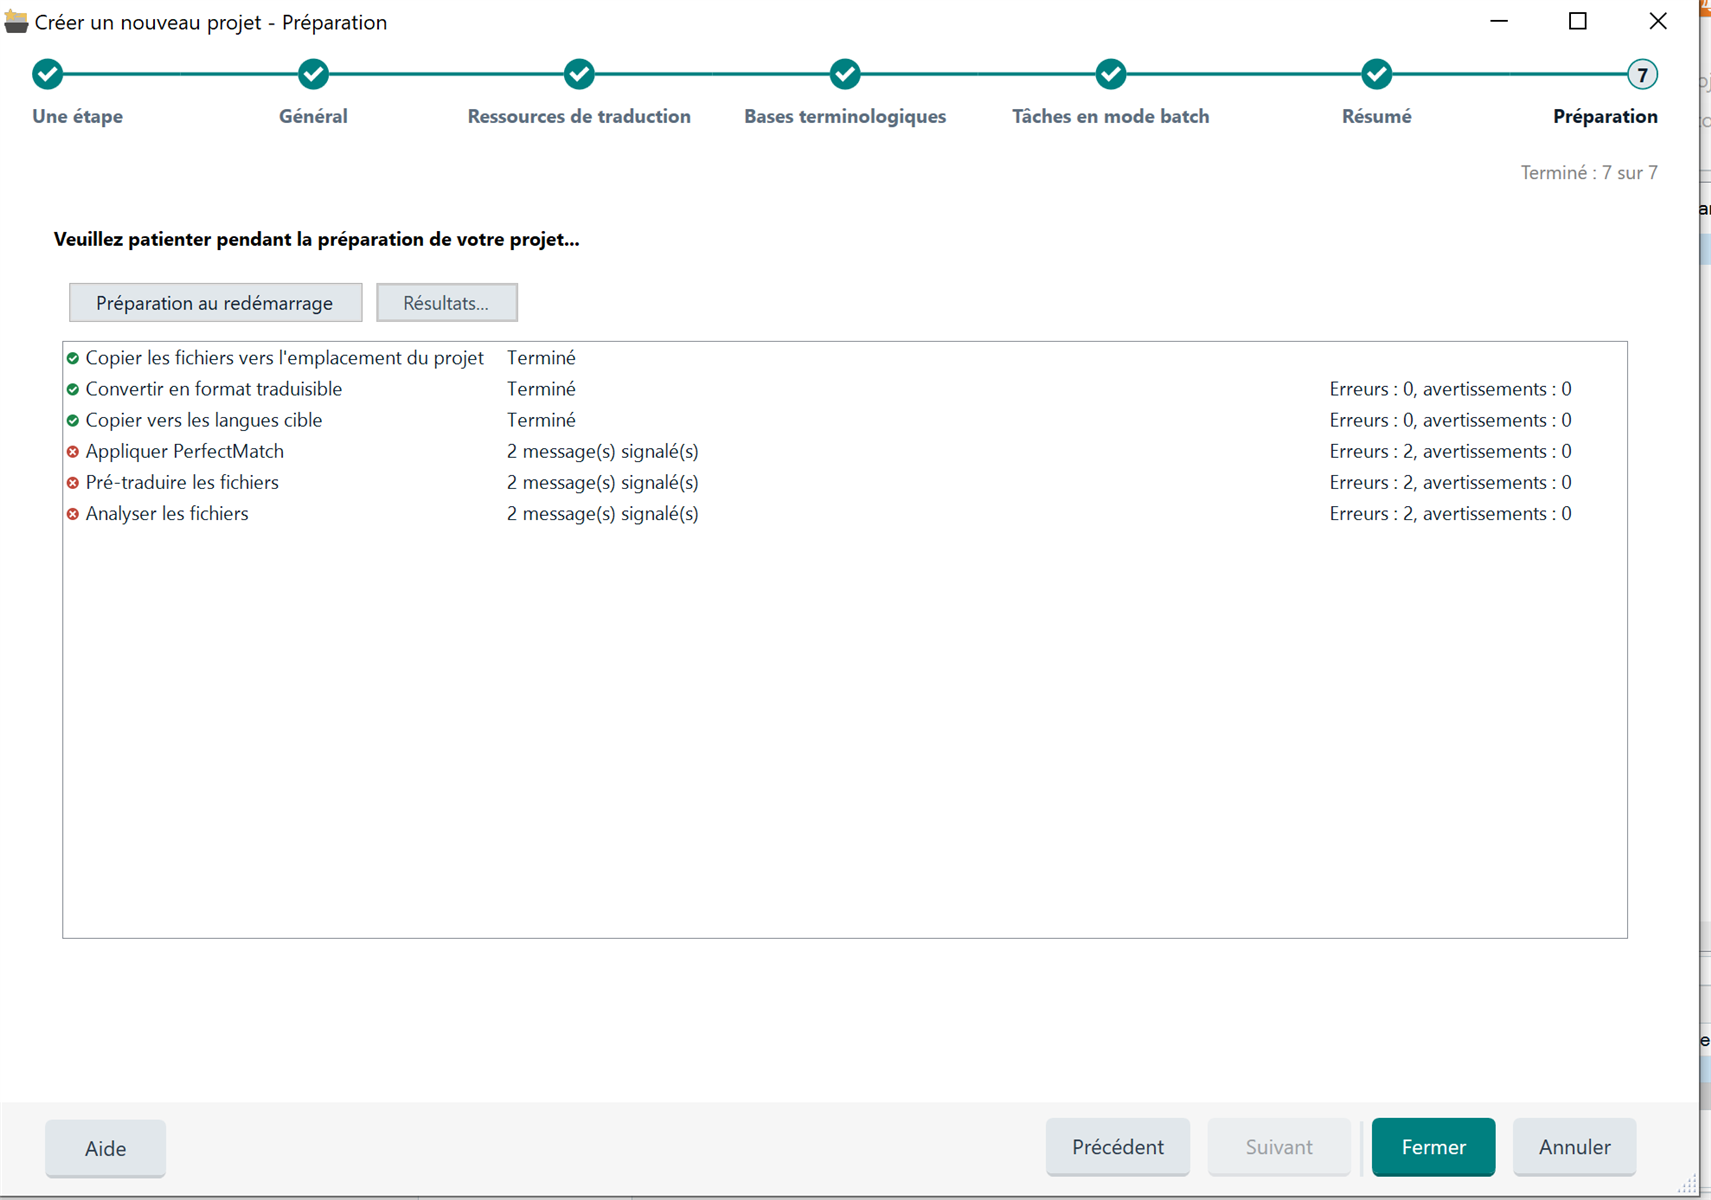Image resolution: width=1711 pixels, height=1200 pixels.
Task: Click the Général step checkmark icon
Action: [x=313, y=73]
